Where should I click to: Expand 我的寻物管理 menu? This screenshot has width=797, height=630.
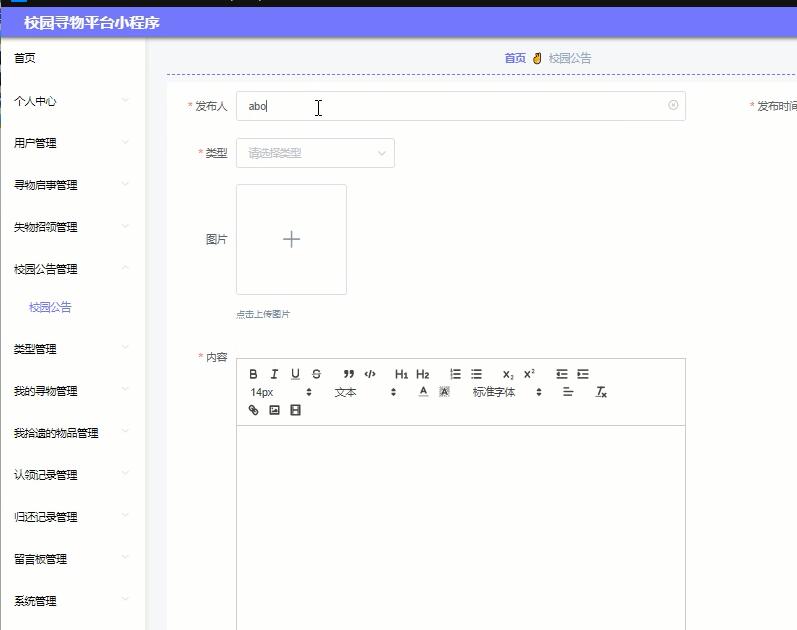(71, 391)
